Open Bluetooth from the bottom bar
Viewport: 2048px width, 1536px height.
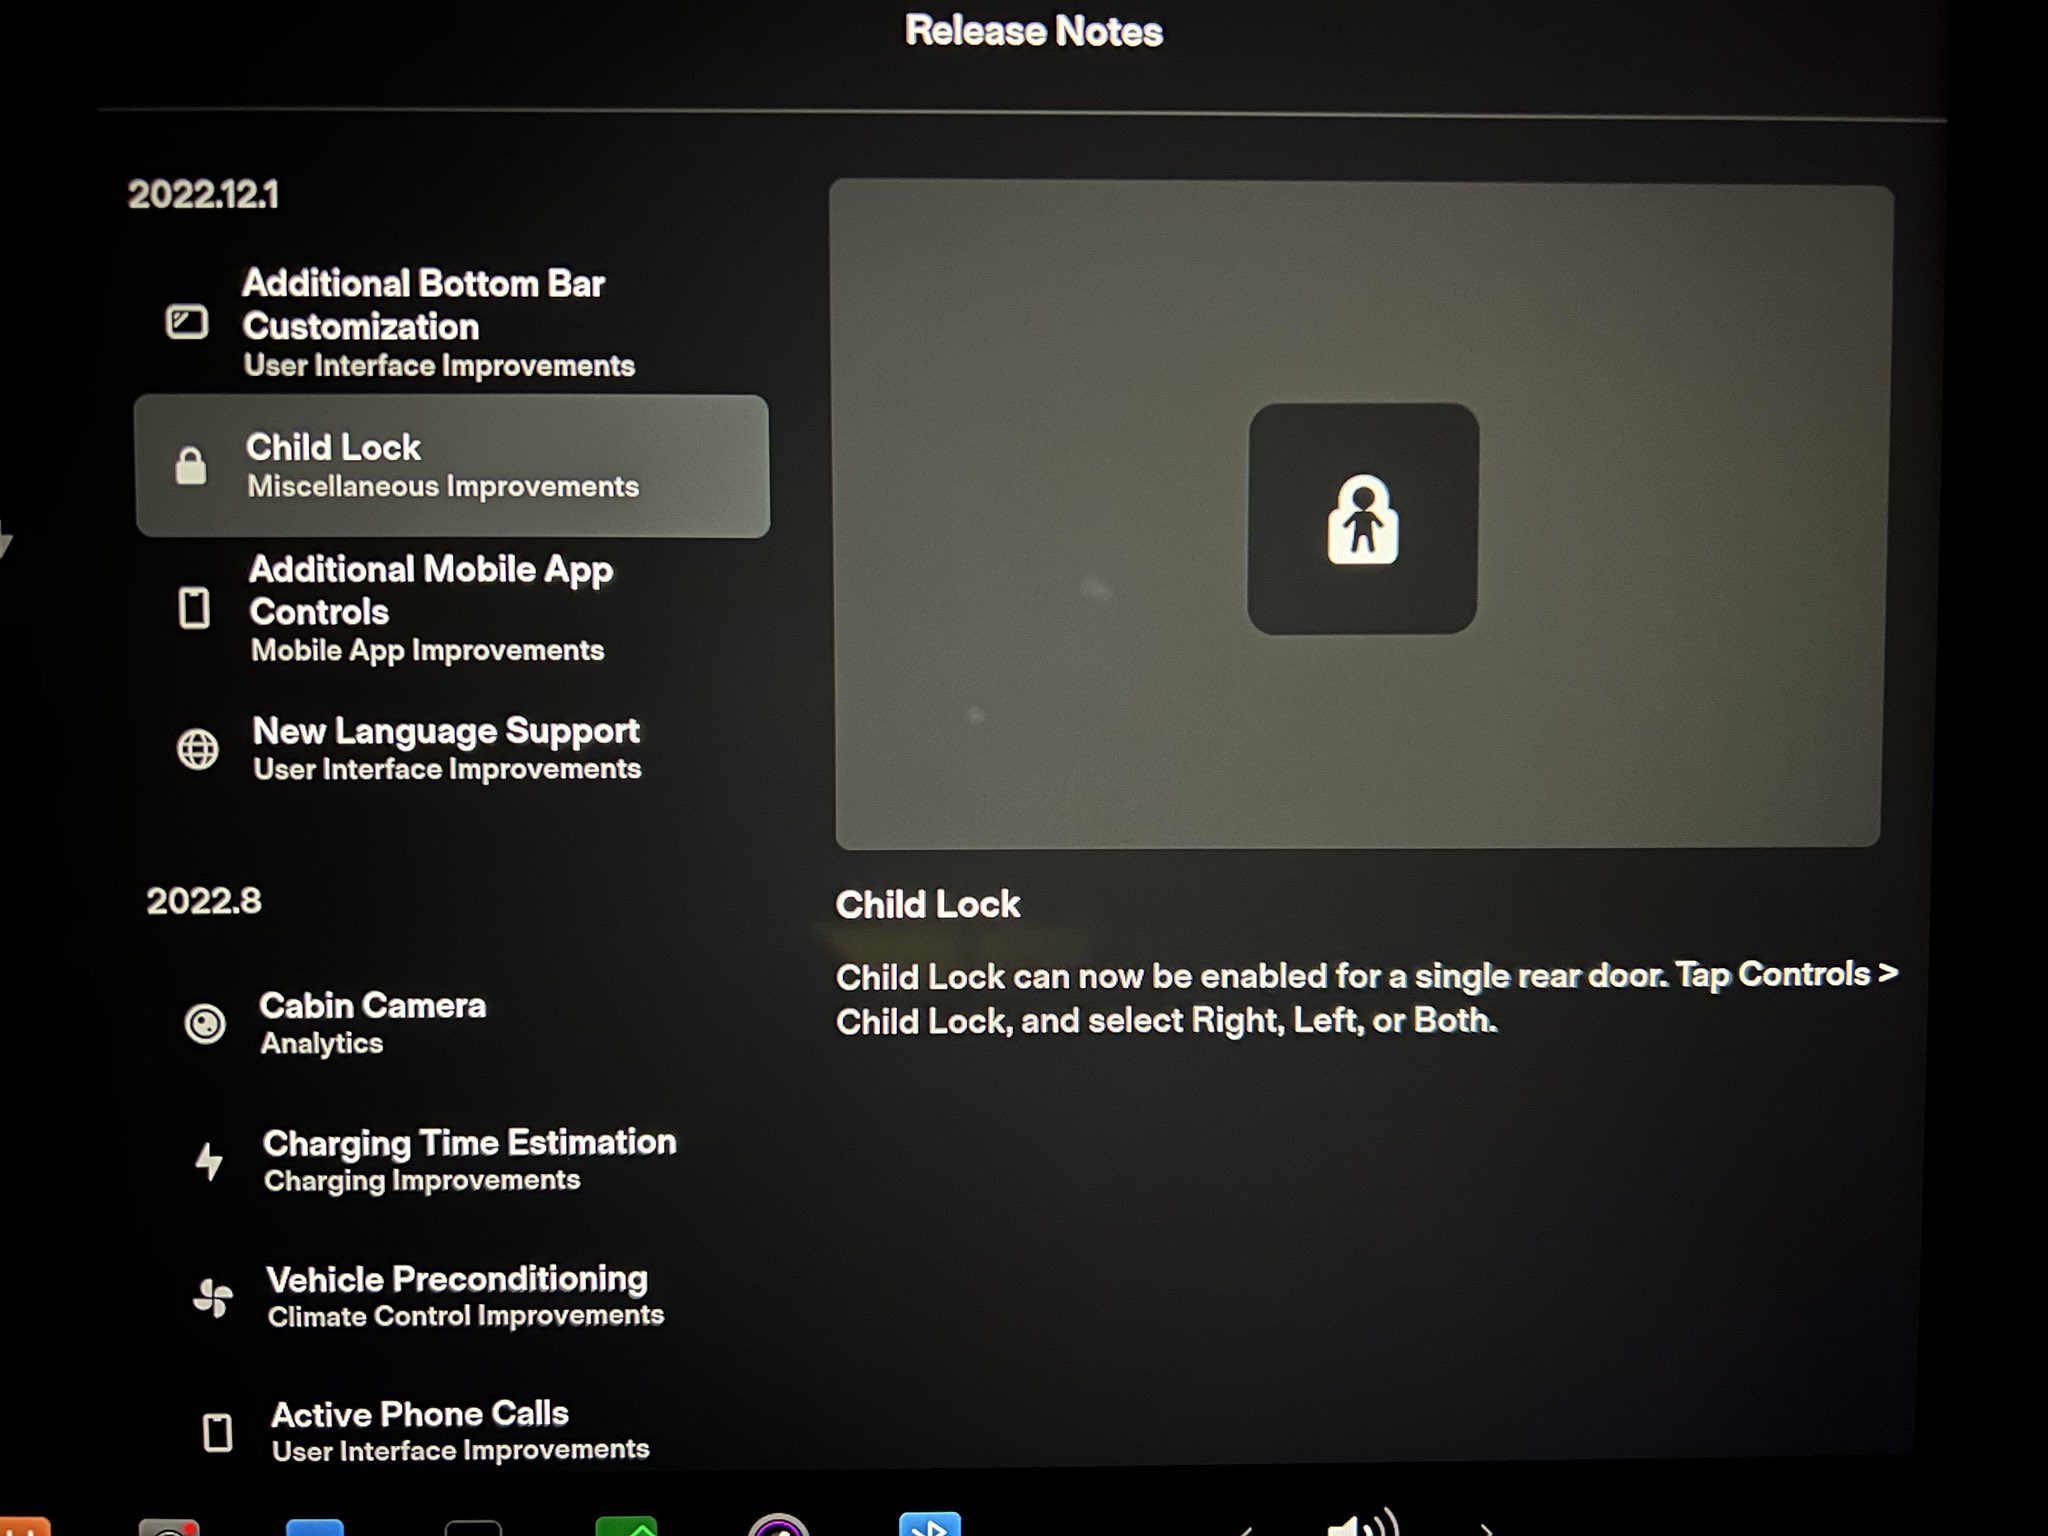(x=929, y=1526)
